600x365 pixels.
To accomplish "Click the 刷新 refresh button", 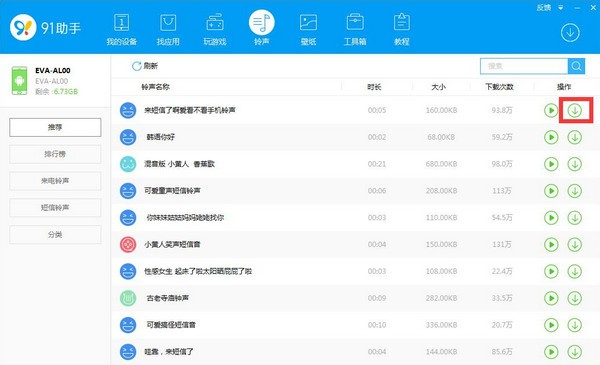I will (x=145, y=66).
